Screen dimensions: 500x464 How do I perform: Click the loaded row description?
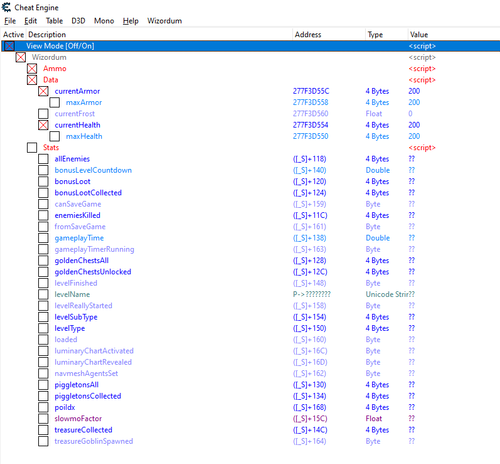pyautogui.click(x=66, y=340)
